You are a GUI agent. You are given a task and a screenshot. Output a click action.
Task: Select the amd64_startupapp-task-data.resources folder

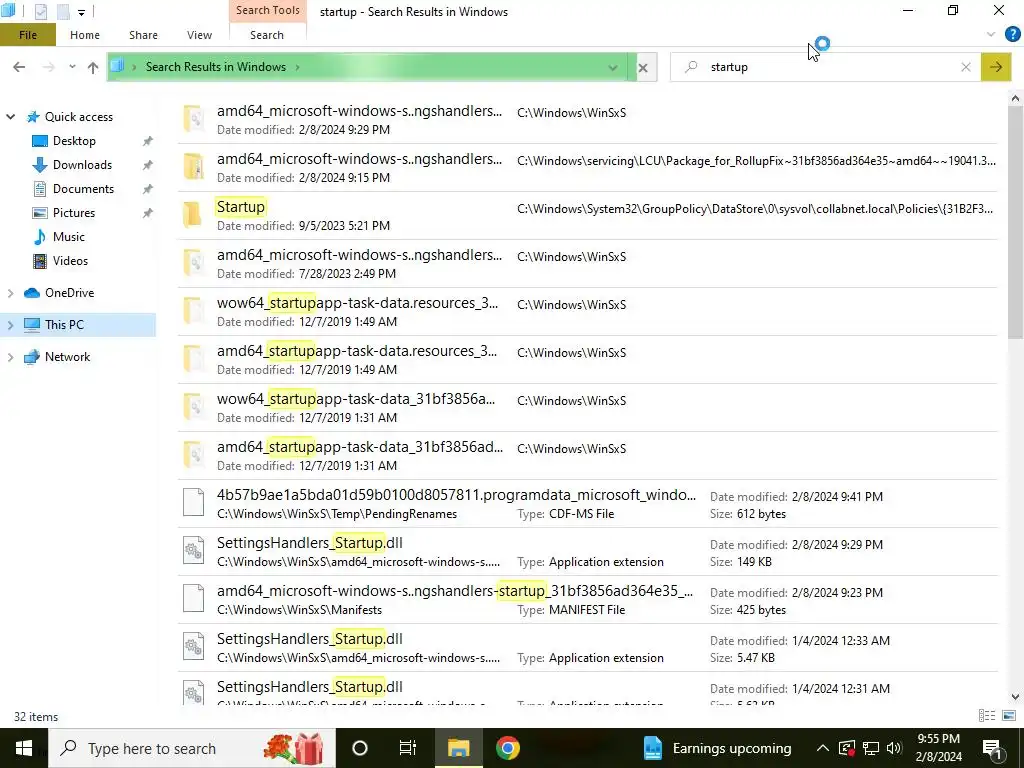588,359
